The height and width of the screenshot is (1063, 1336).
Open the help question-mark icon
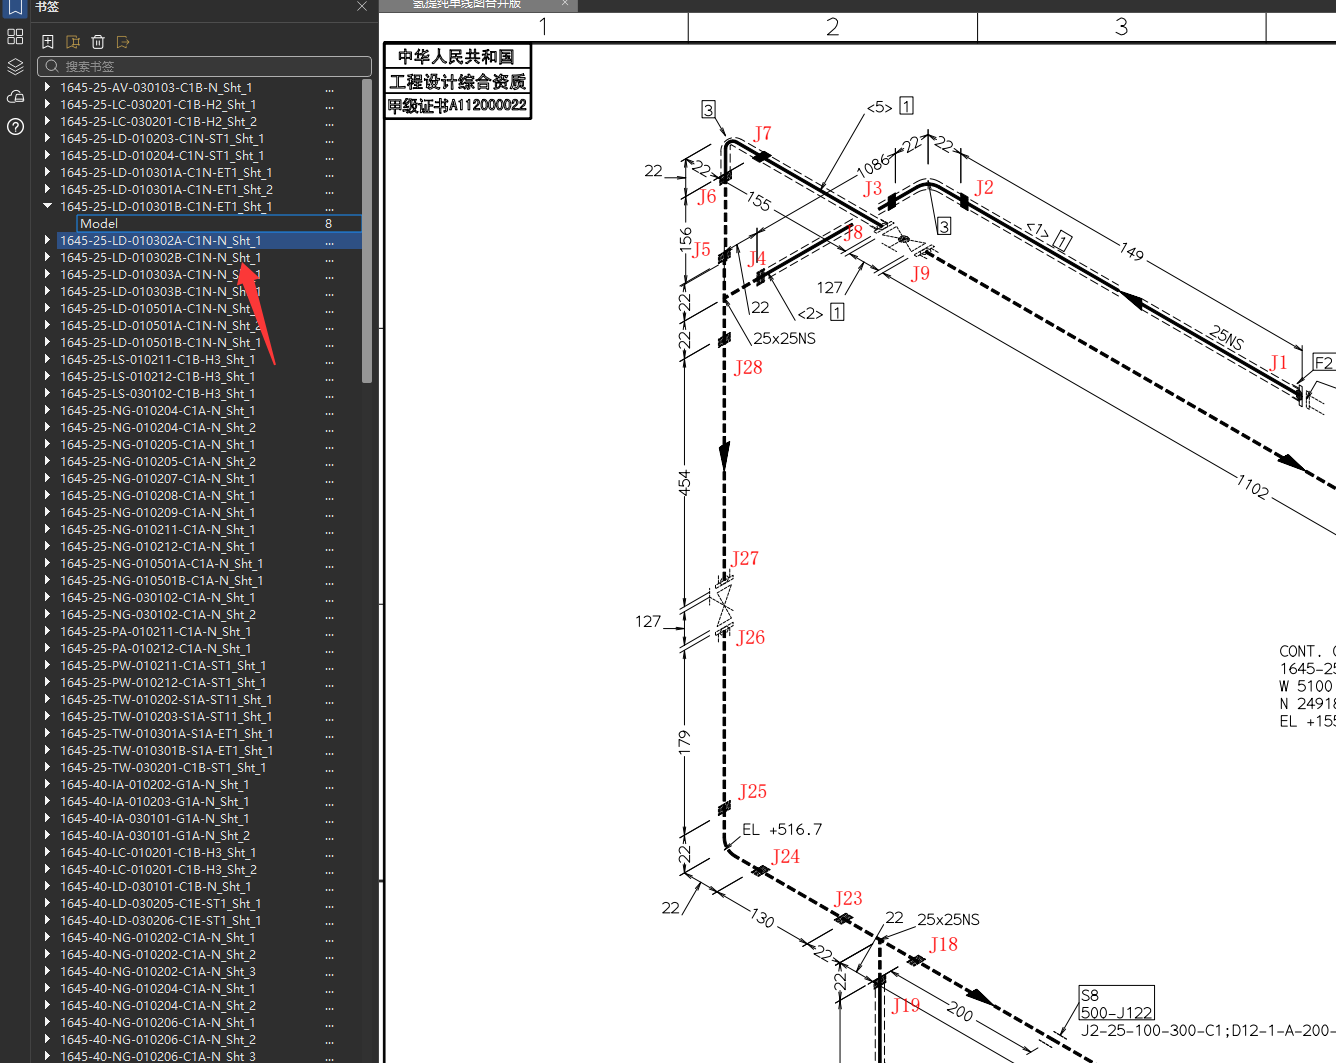coord(15,127)
